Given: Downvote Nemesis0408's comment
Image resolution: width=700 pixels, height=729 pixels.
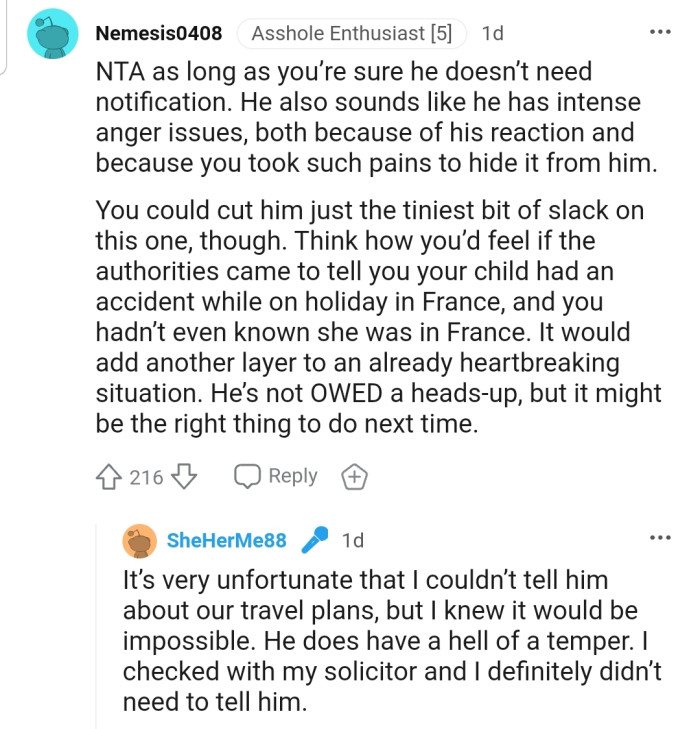Looking at the screenshot, I should point(184,477).
